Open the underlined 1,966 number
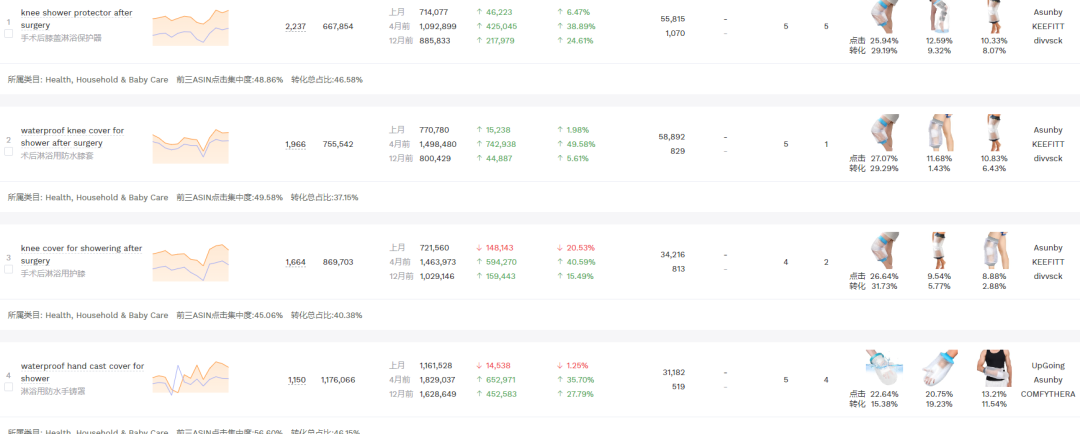This screenshot has width=1080, height=434. point(295,144)
